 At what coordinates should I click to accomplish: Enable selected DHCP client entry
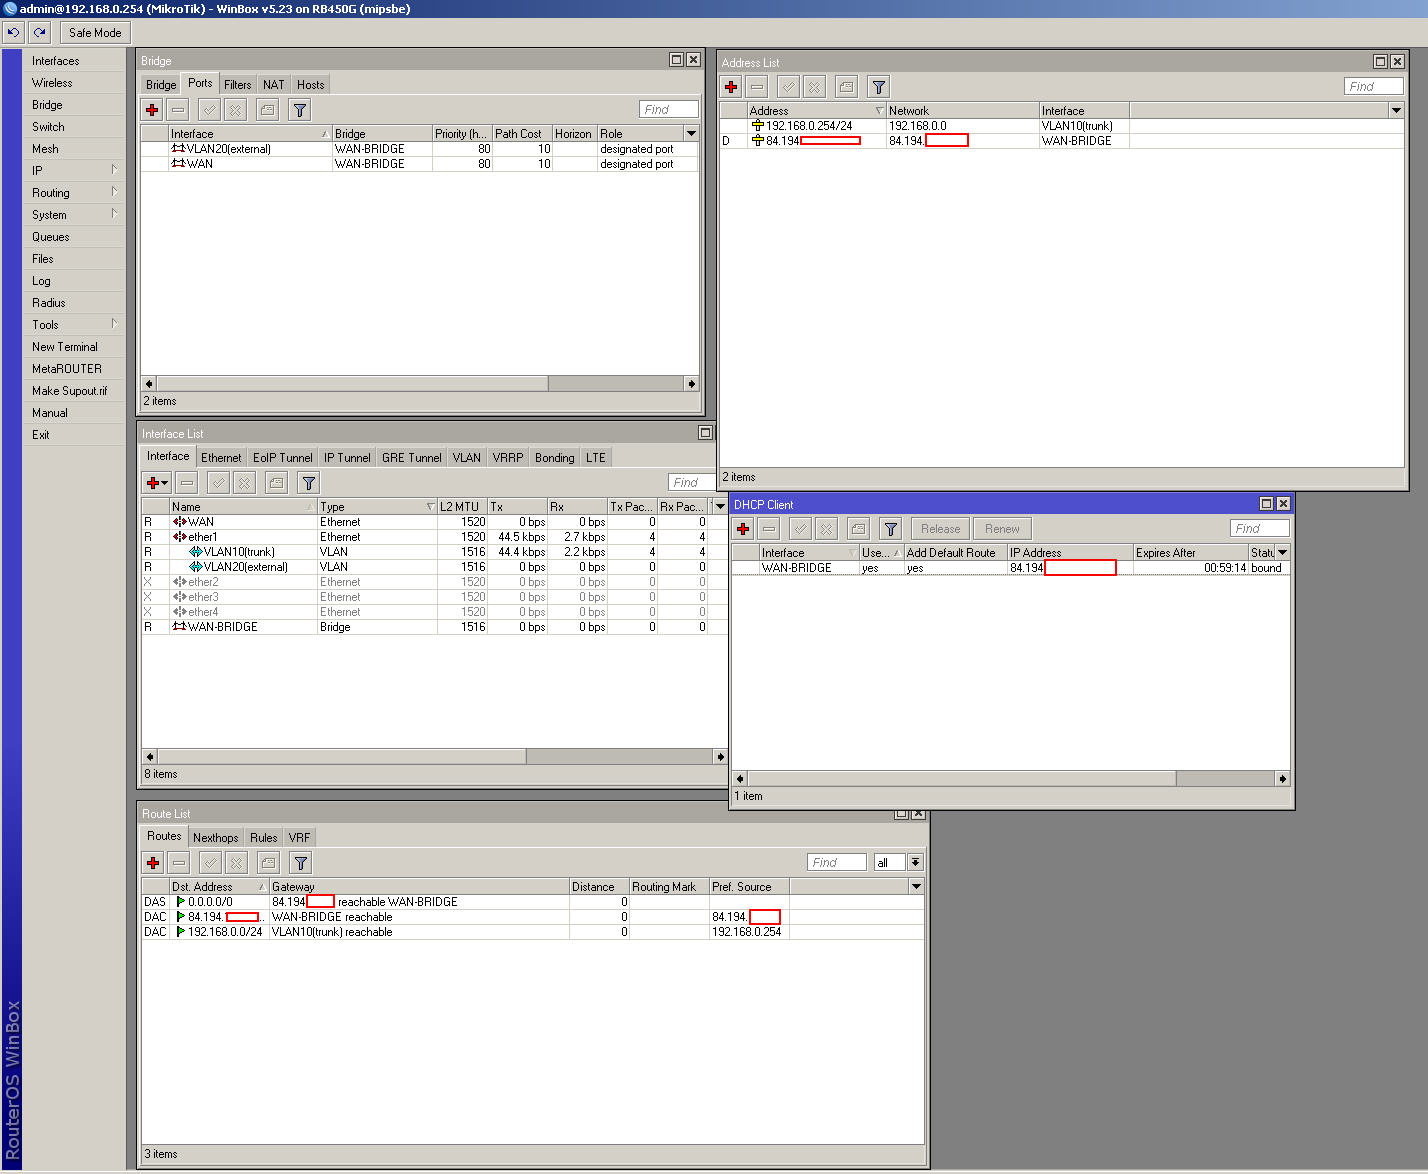800,529
